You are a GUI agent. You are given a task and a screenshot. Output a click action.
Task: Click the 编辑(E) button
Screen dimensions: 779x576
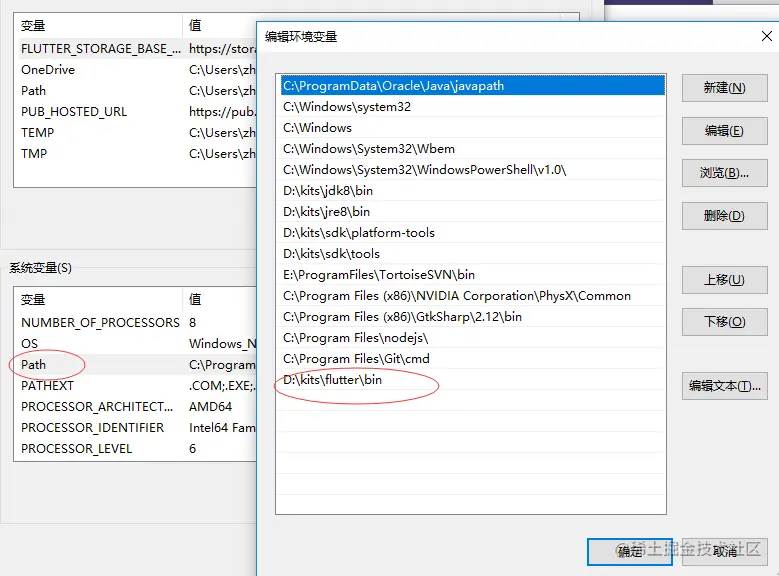coord(724,131)
